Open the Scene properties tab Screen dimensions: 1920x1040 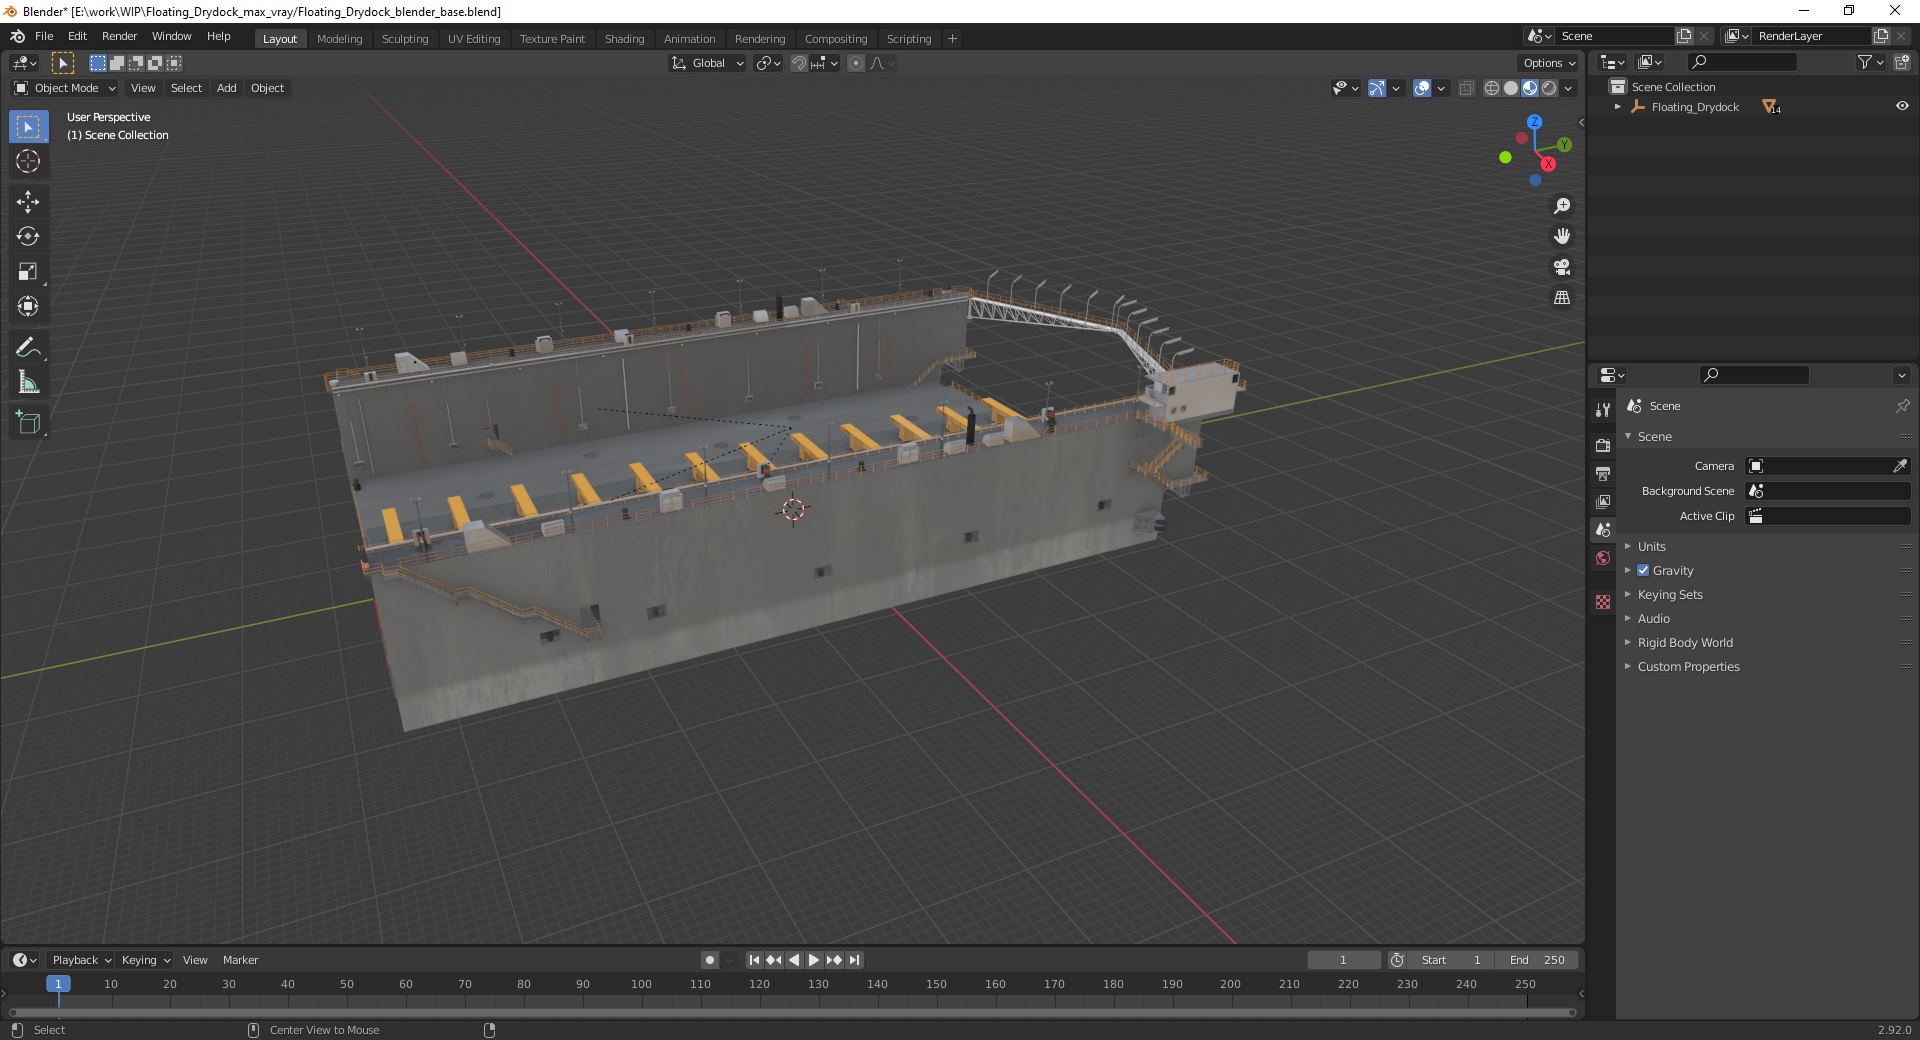tap(1603, 529)
